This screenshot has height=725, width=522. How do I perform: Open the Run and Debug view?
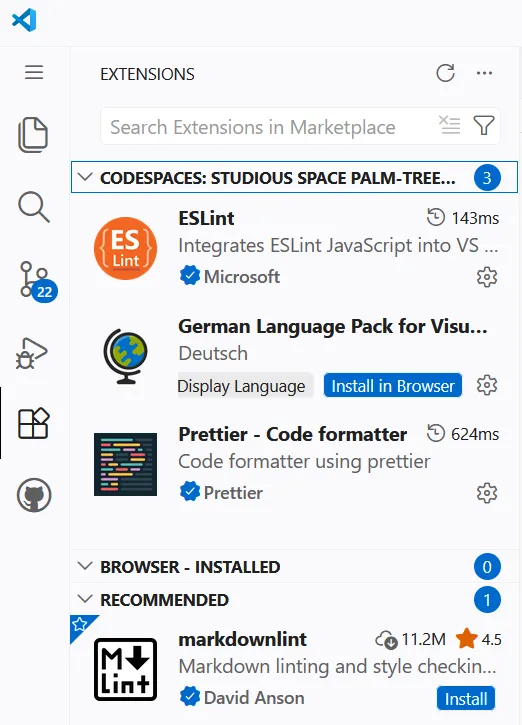point(31,354)
